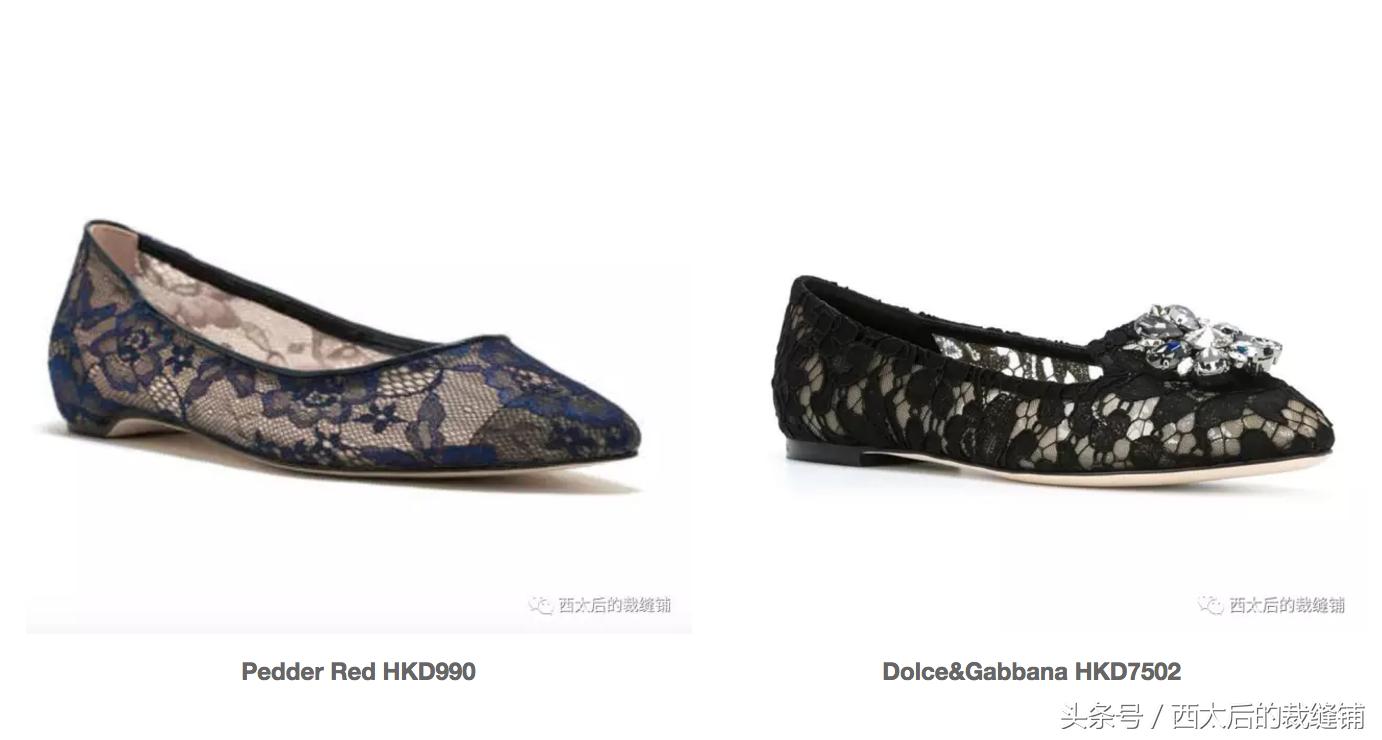Click the WeChat icon under right shoe
This screenshot has height=740, width=1382.
point(1210,605)
